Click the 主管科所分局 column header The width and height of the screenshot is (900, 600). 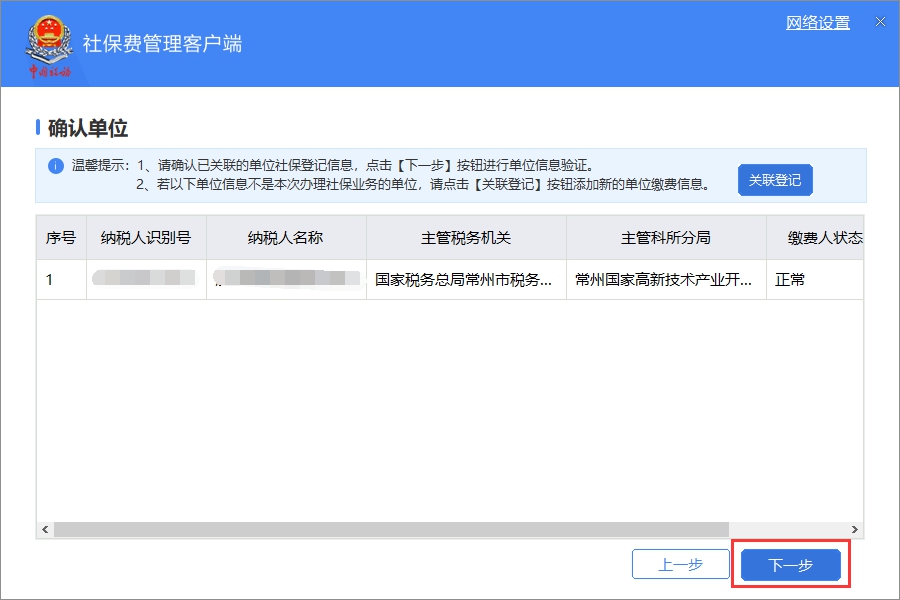(664, 237)
